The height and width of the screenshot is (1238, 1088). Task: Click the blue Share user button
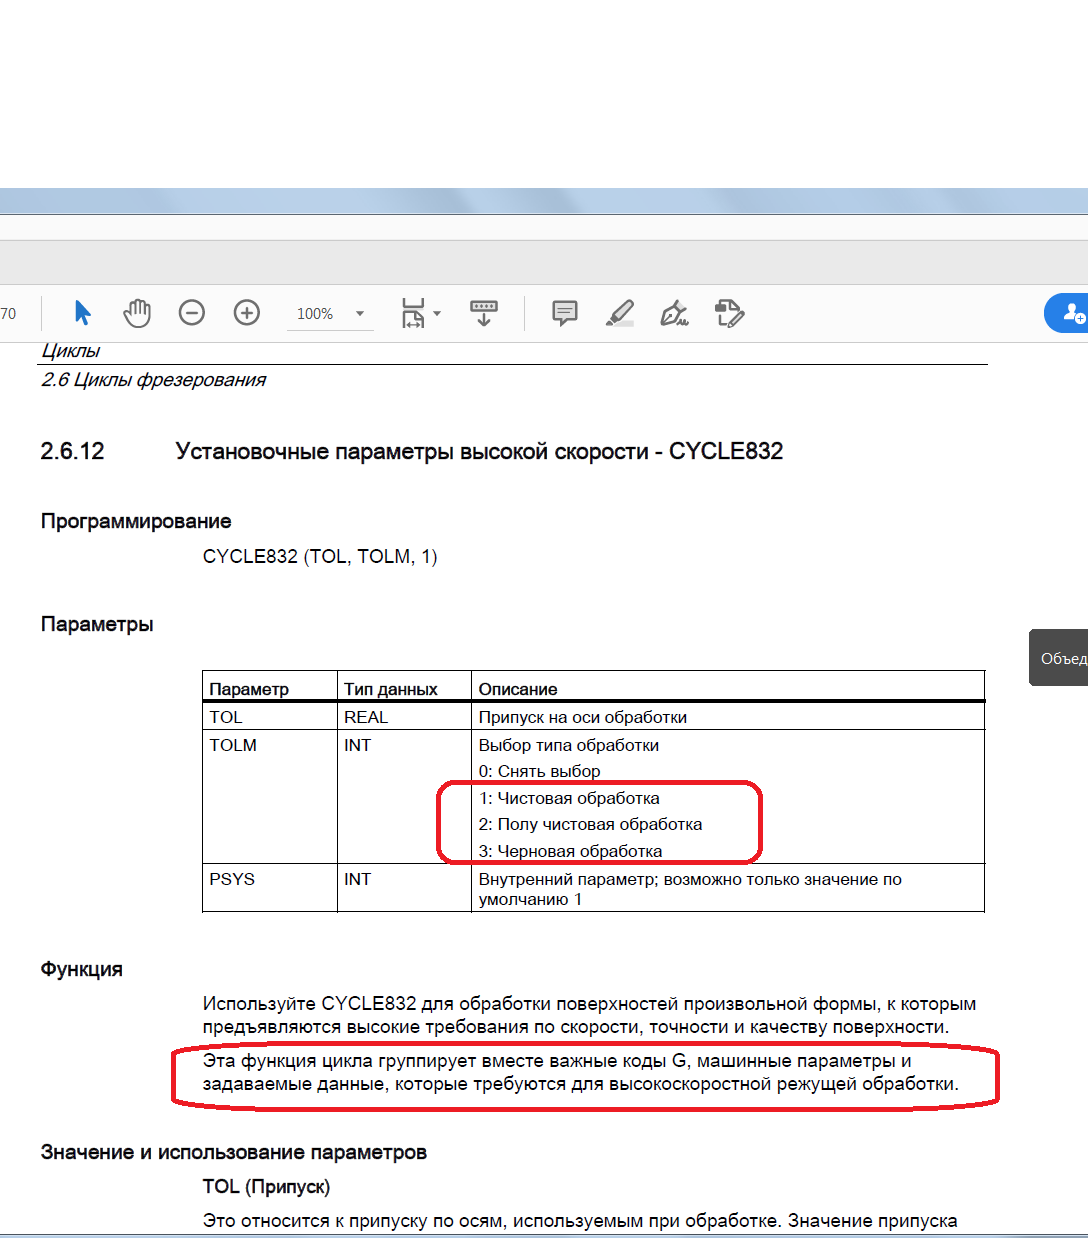tap(1068, 313)
